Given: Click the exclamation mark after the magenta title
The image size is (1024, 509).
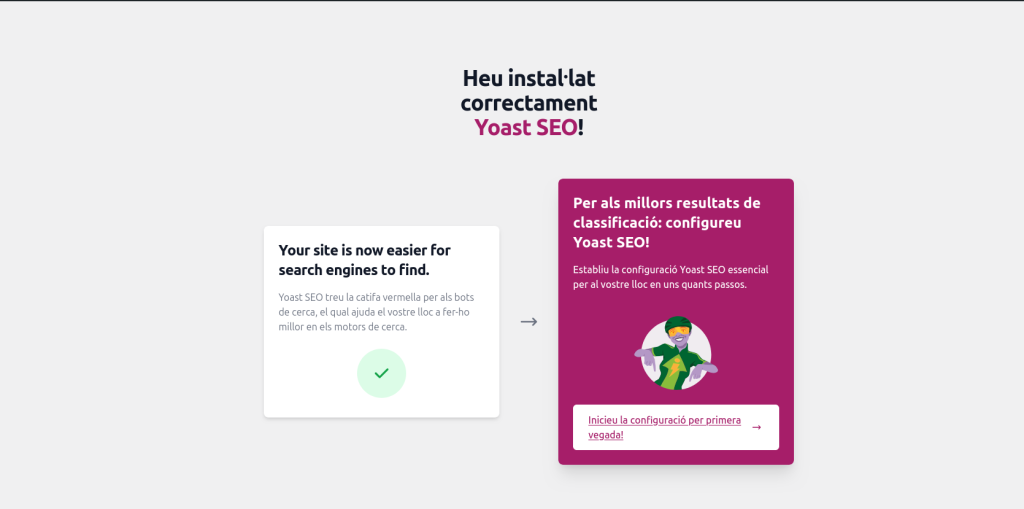Looking at the screenshot, I should tap(581, 127).
